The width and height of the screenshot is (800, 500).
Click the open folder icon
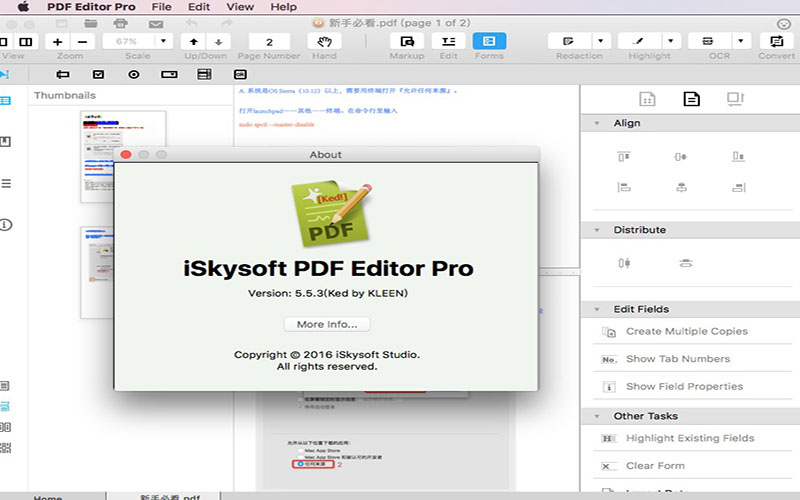(91, 23)
